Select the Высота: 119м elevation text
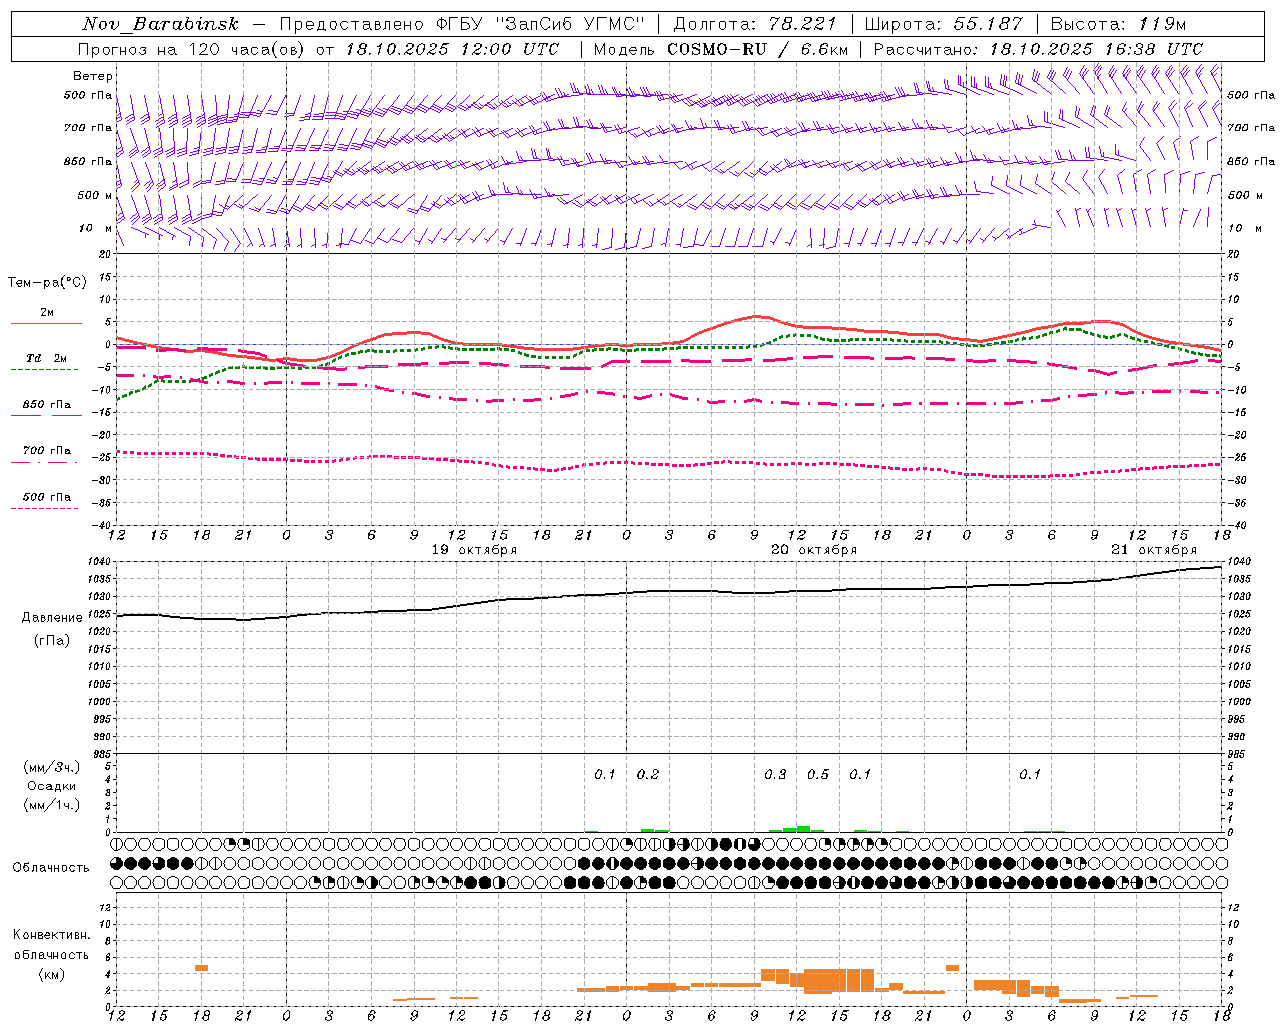Viewport: 1280px width, 1024px height. tap(1118, 24)
